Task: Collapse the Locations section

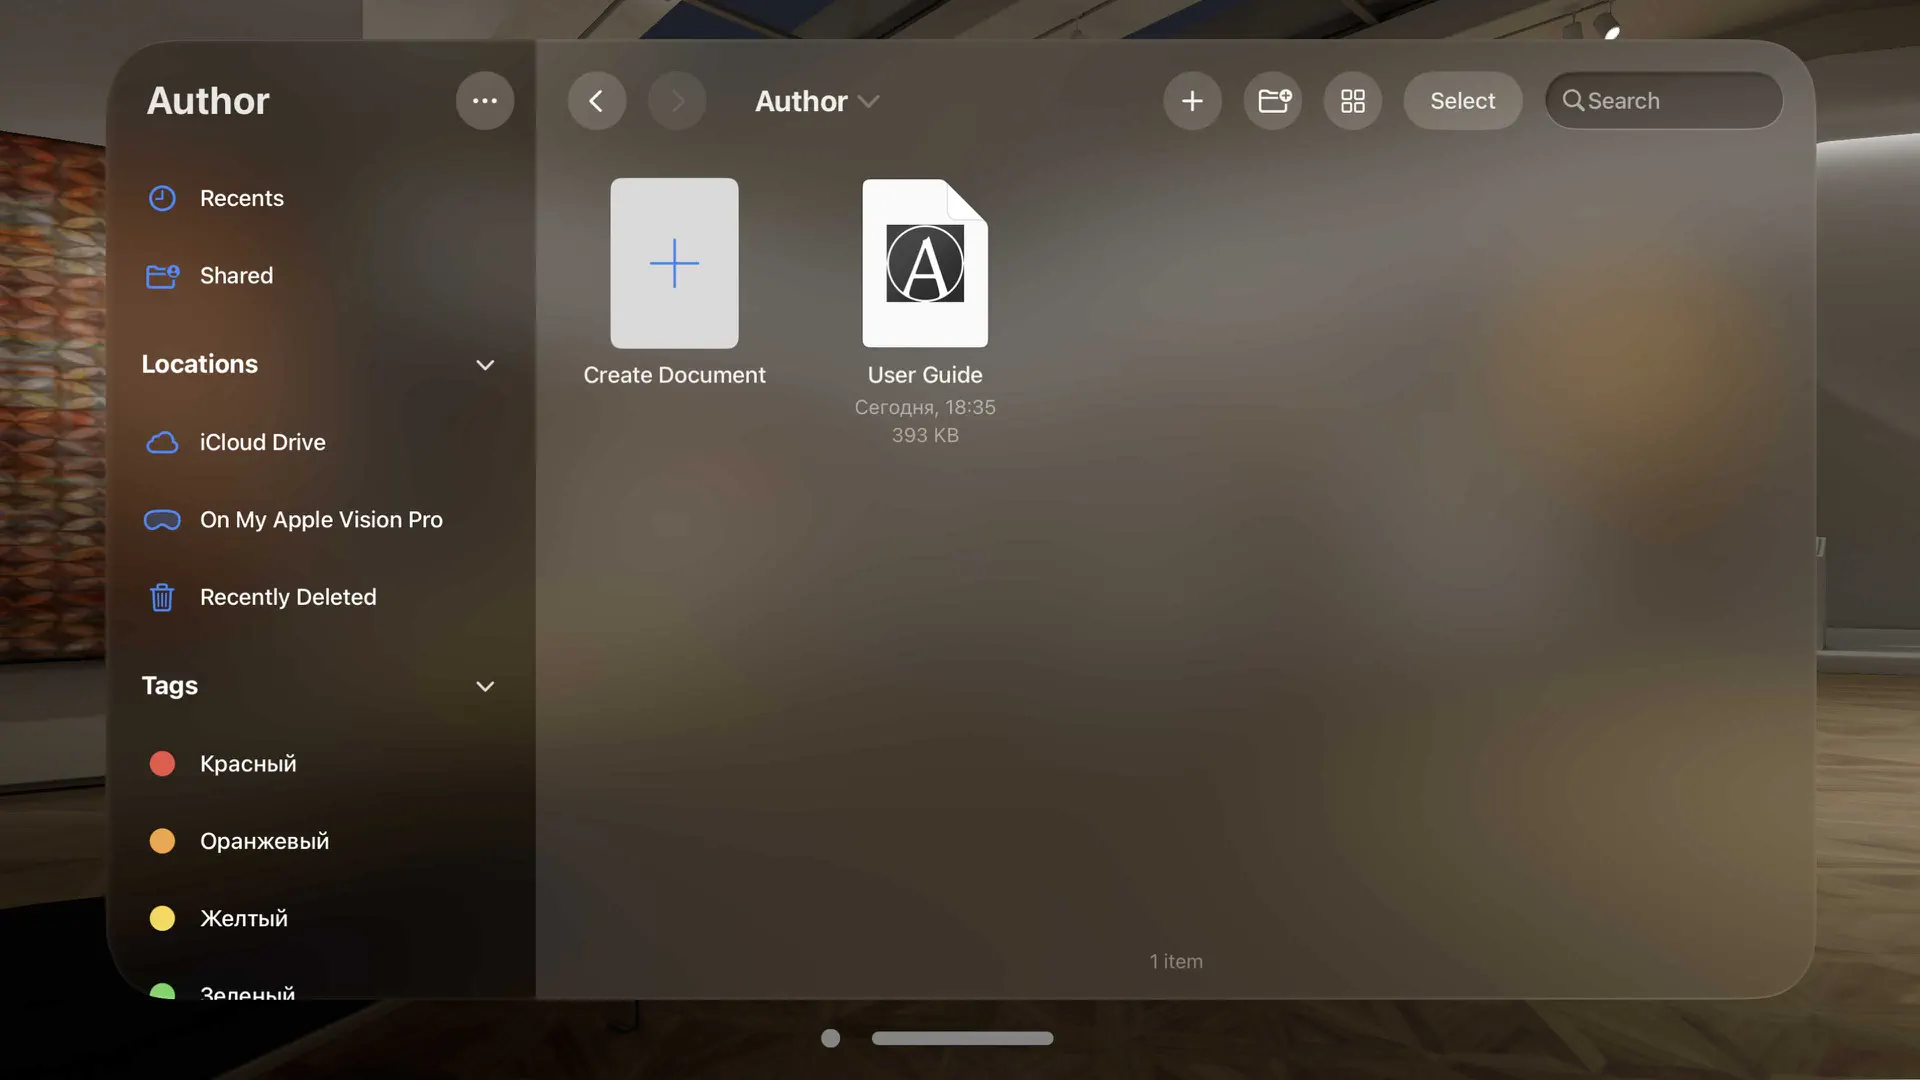Action: click(x=485, y=365)
